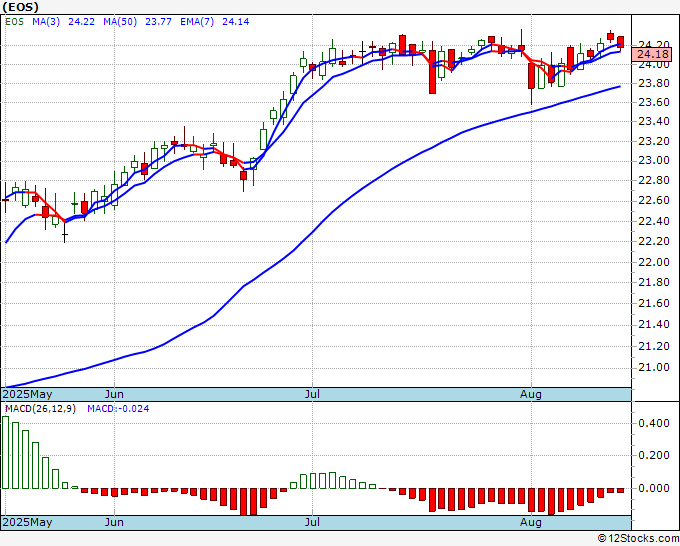Click the 22.20 price axis label
Image resolution: width=680 pixels, height=546 pixels.
point(654,241)
